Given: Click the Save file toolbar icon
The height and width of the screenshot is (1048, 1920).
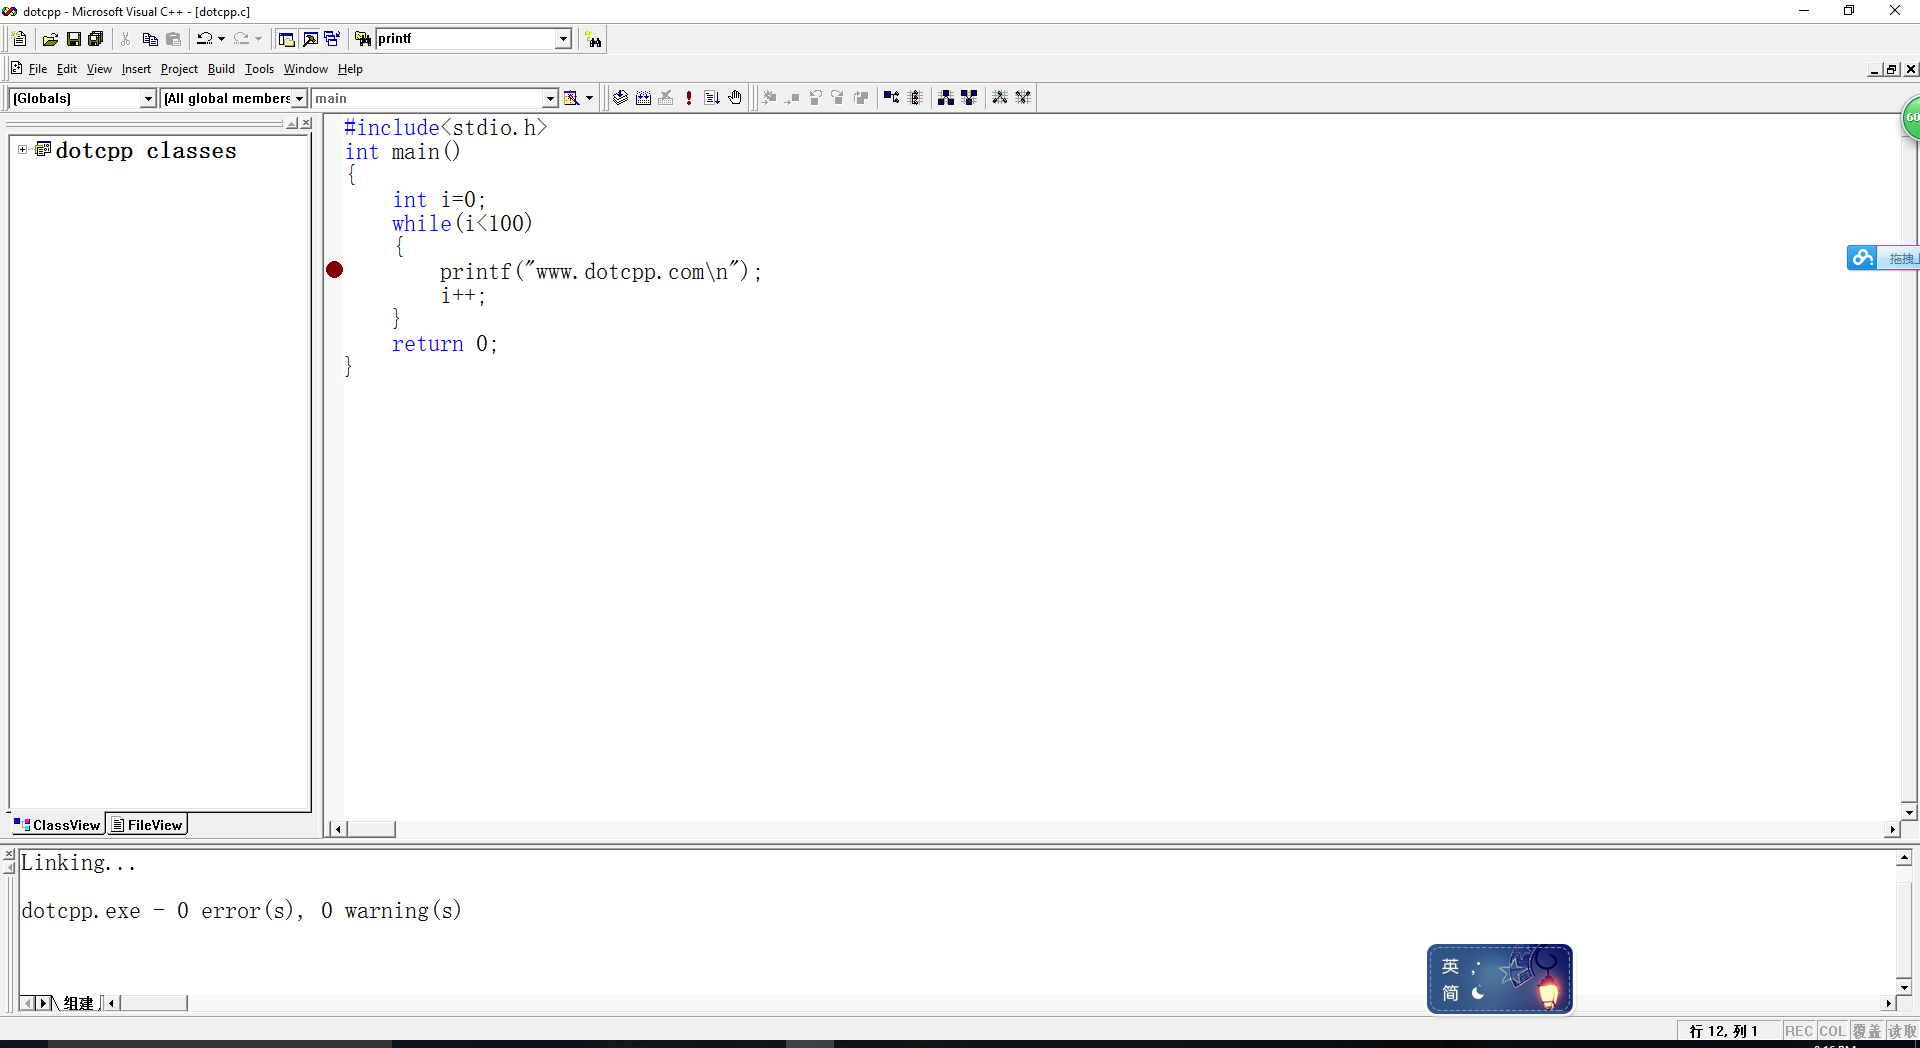Looking at the screenshot, I should (x=73, y=39).
